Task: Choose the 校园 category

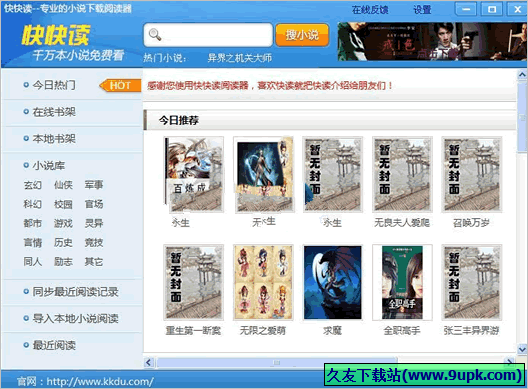Action: coord(63,204)
